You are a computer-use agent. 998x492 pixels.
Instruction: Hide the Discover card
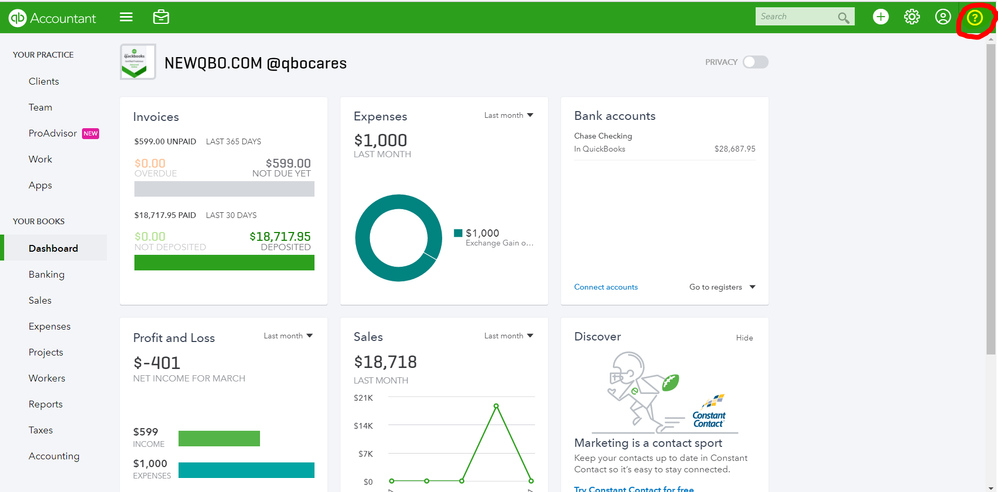point(745,338)
